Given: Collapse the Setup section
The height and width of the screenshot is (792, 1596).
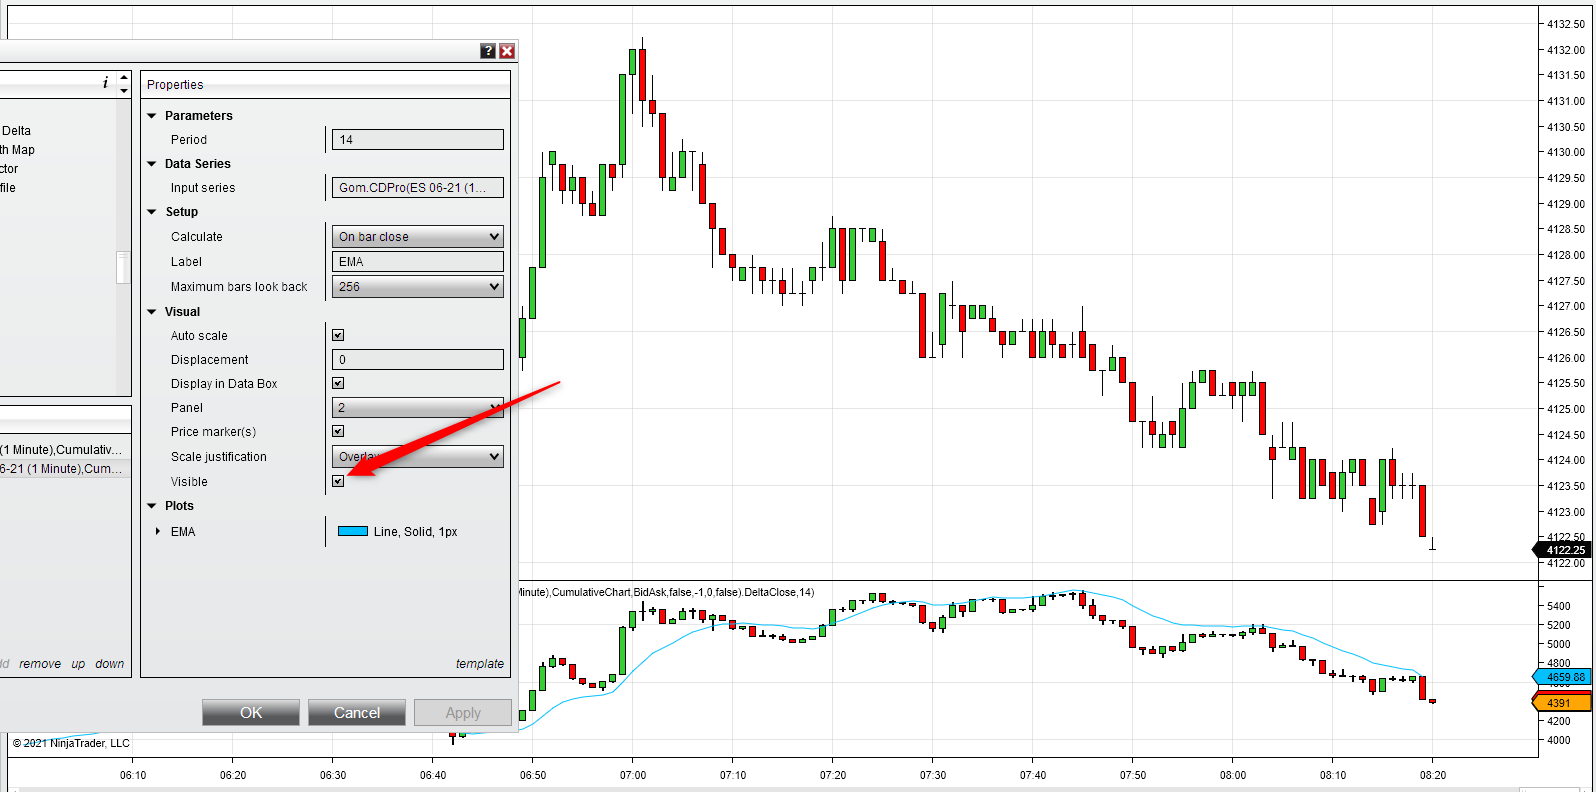Looking at the screenshot, I should point(152,212).
